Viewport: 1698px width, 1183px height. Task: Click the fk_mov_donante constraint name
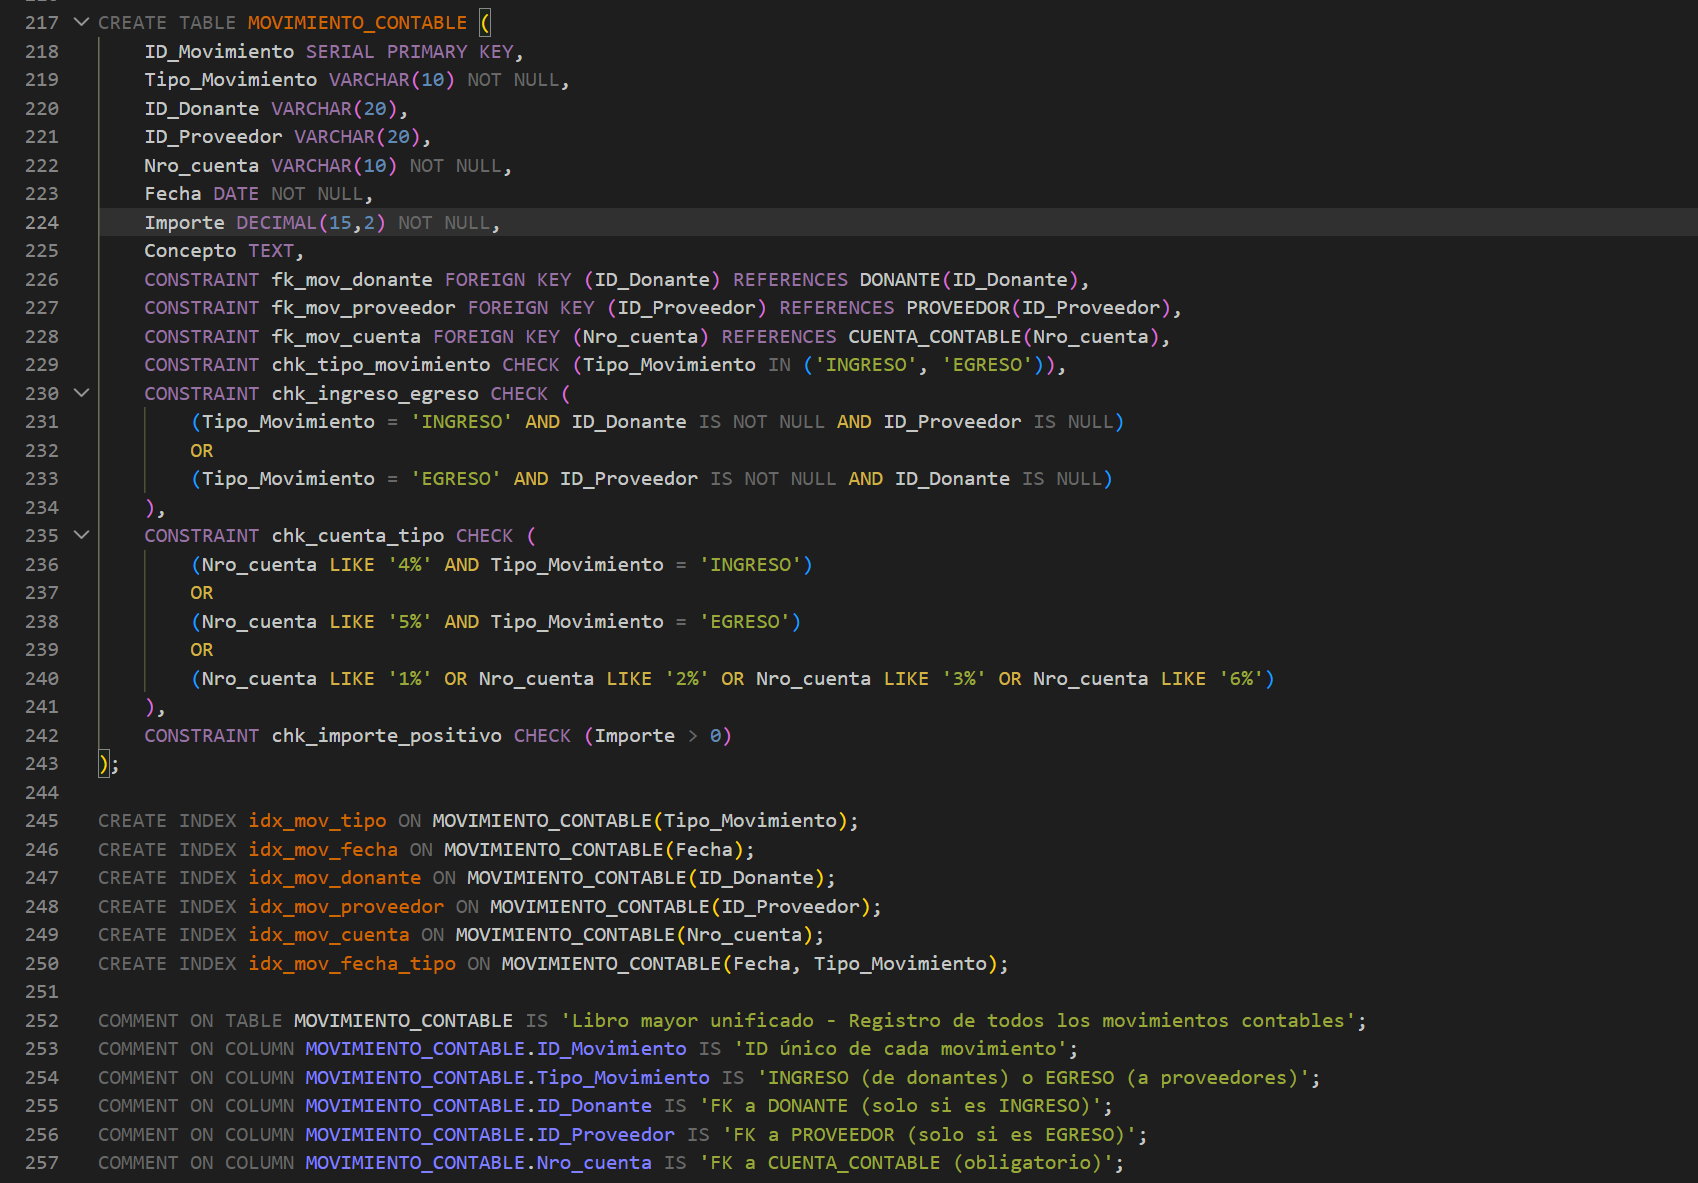point(352,280)
